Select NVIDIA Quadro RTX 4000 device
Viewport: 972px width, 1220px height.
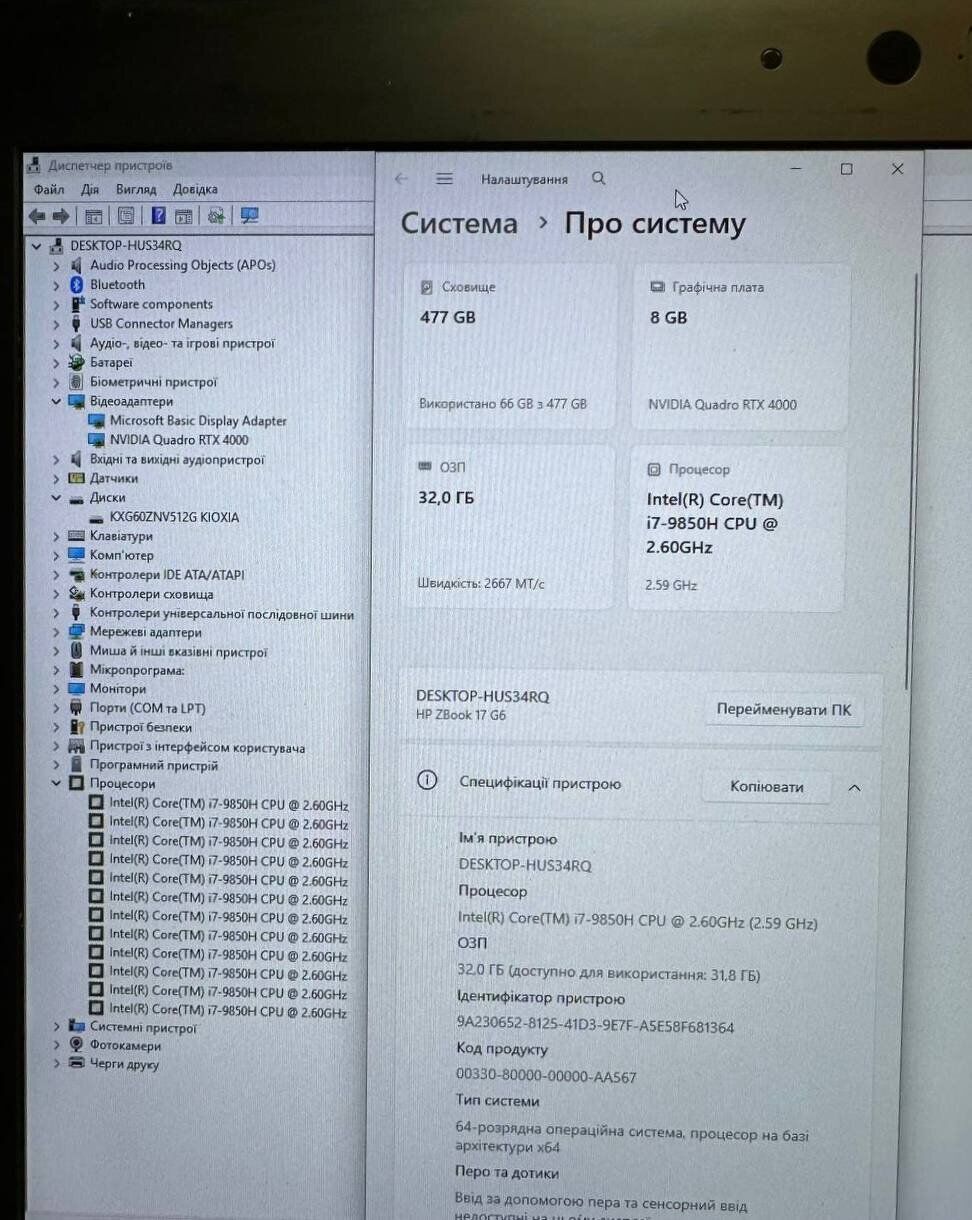pyautogui.click(x=178, y=440)
